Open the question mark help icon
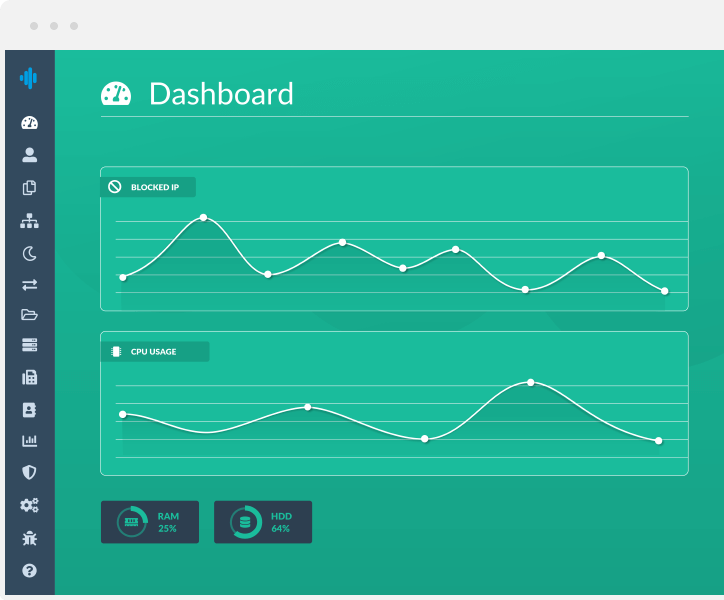Screen dimensions: 724x600 point(30,570)
